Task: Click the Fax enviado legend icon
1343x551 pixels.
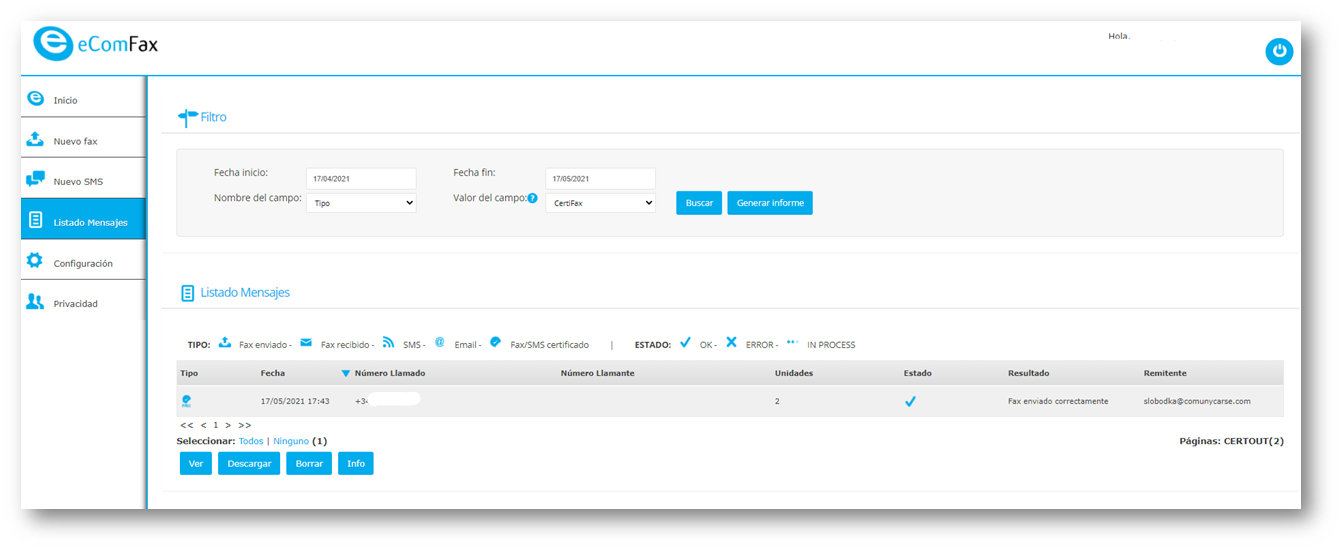Action: pyautogui.click(x=225, y=343)
